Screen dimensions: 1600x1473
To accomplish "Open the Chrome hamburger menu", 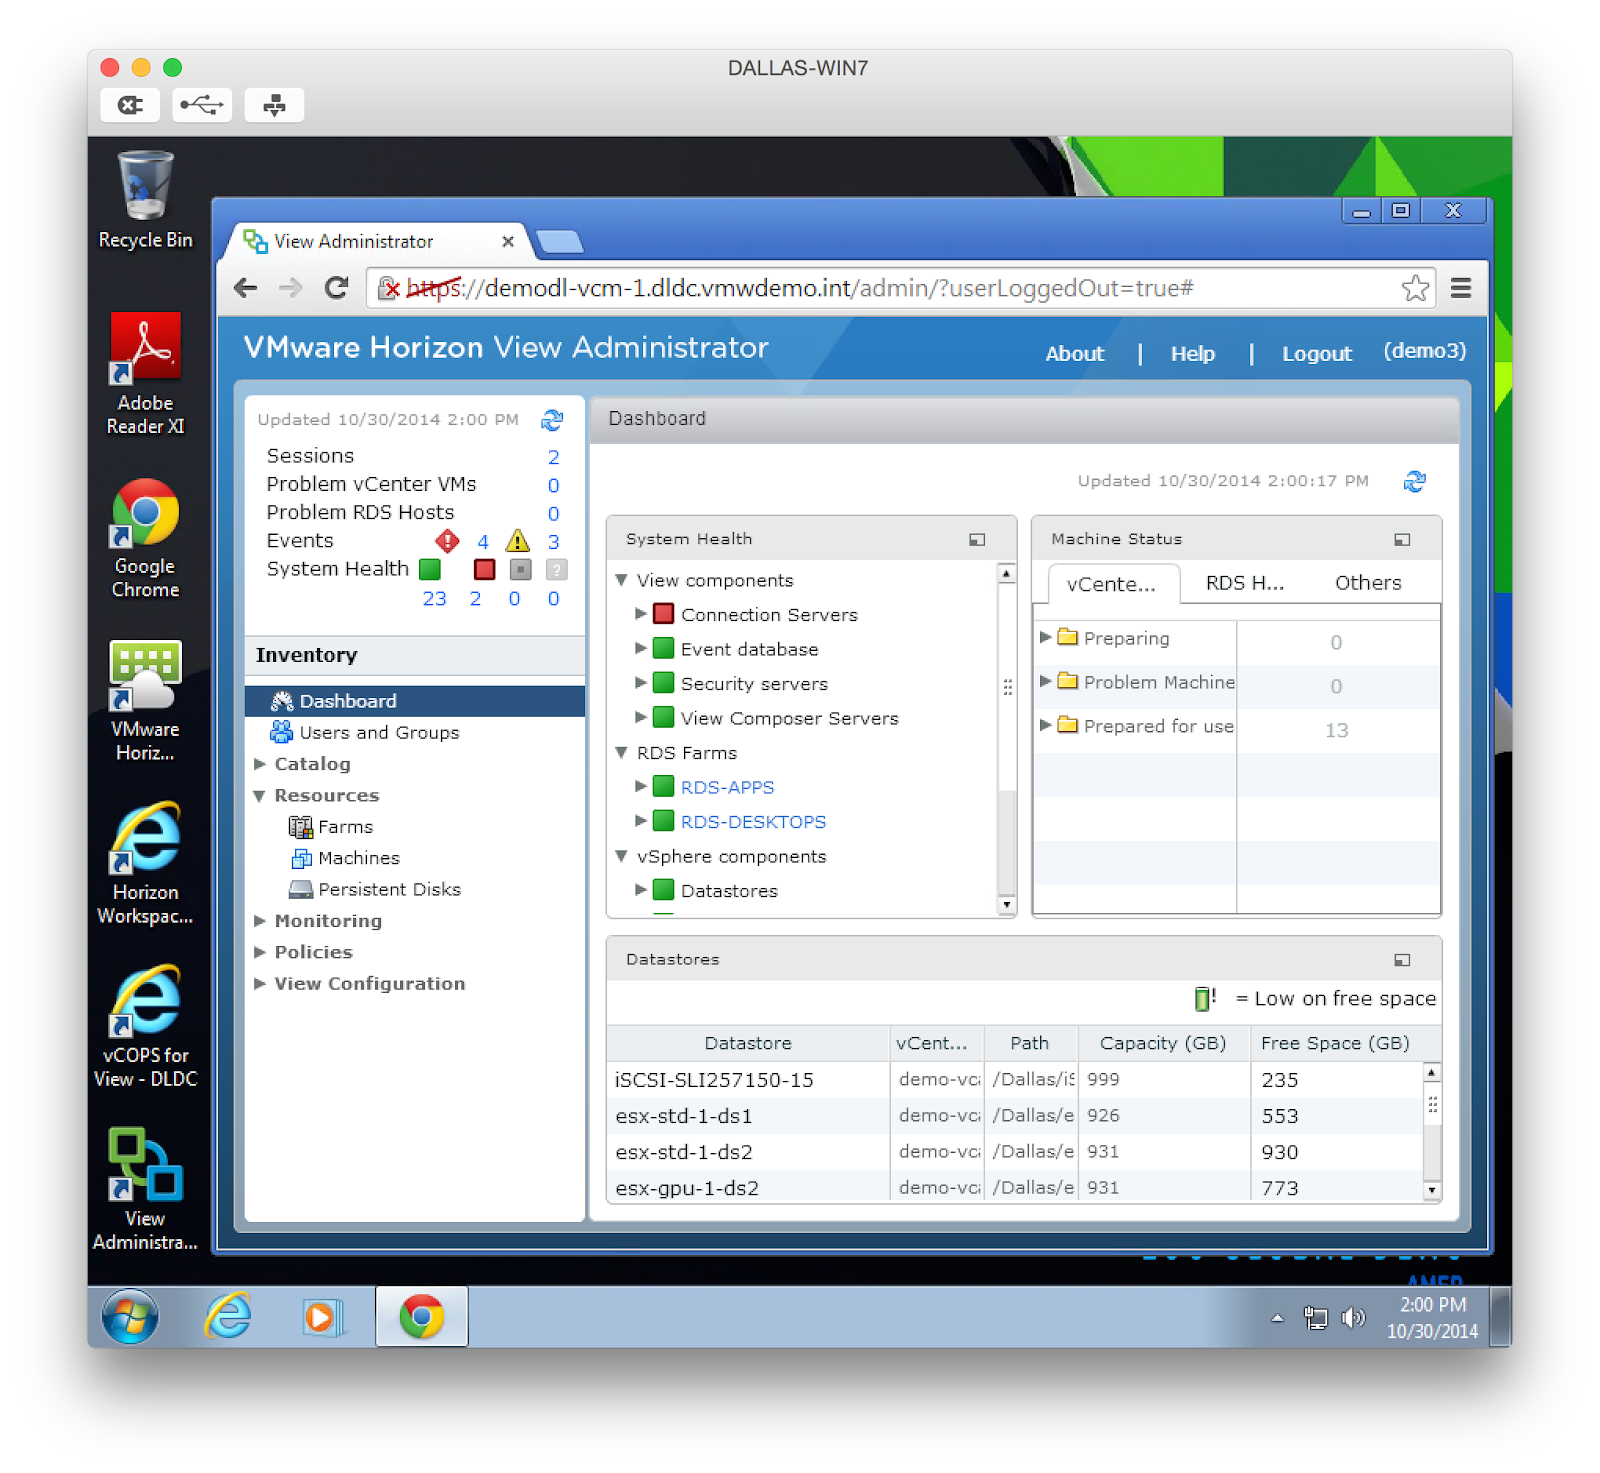I will [1461, 288].
